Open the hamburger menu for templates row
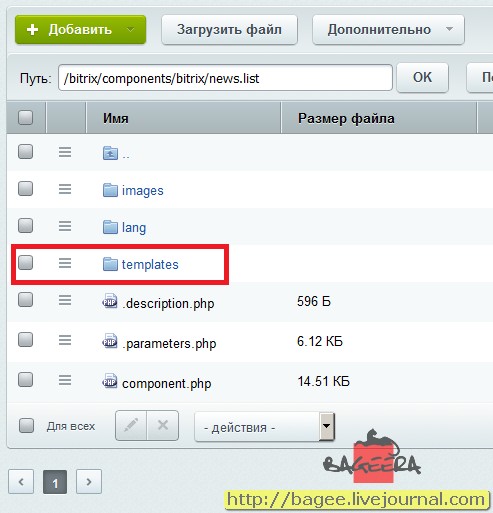493x513 pixels. pos(65,263)
